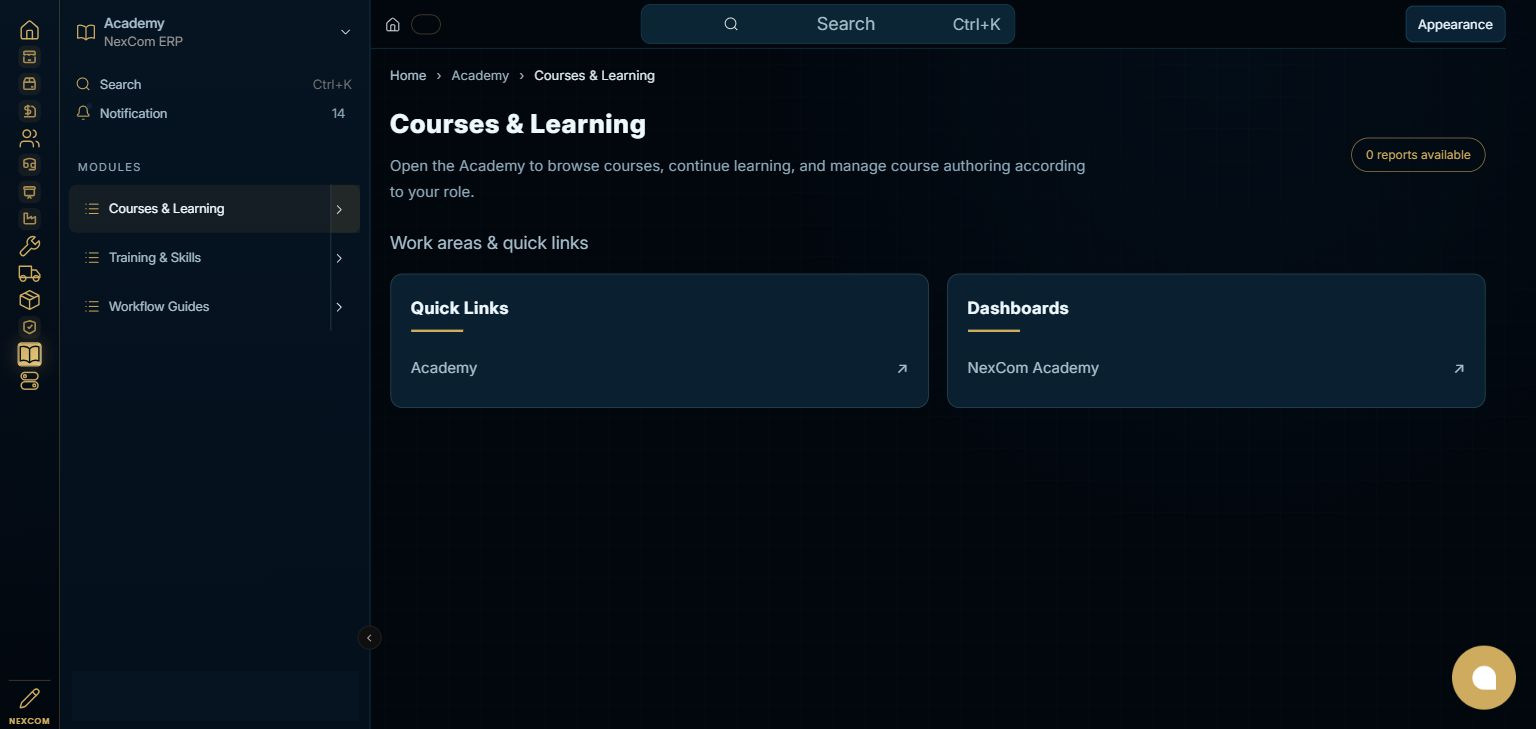The width and height of the screenshot is (1536, 729).
Task: Click the NexCom pencil edit icon
Action: click(x=29, y=698)
